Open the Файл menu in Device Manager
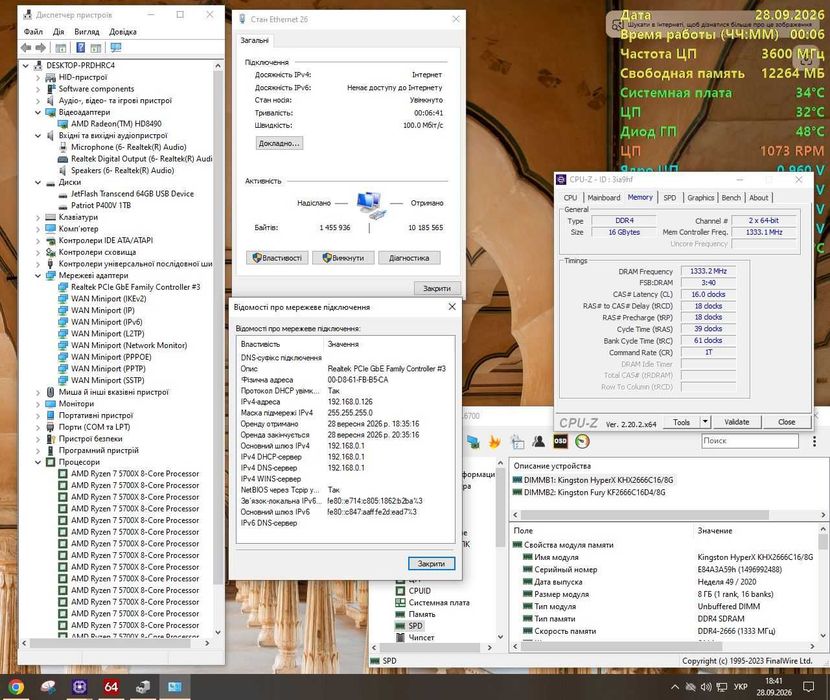830x700 pixels. coord(33,31)
